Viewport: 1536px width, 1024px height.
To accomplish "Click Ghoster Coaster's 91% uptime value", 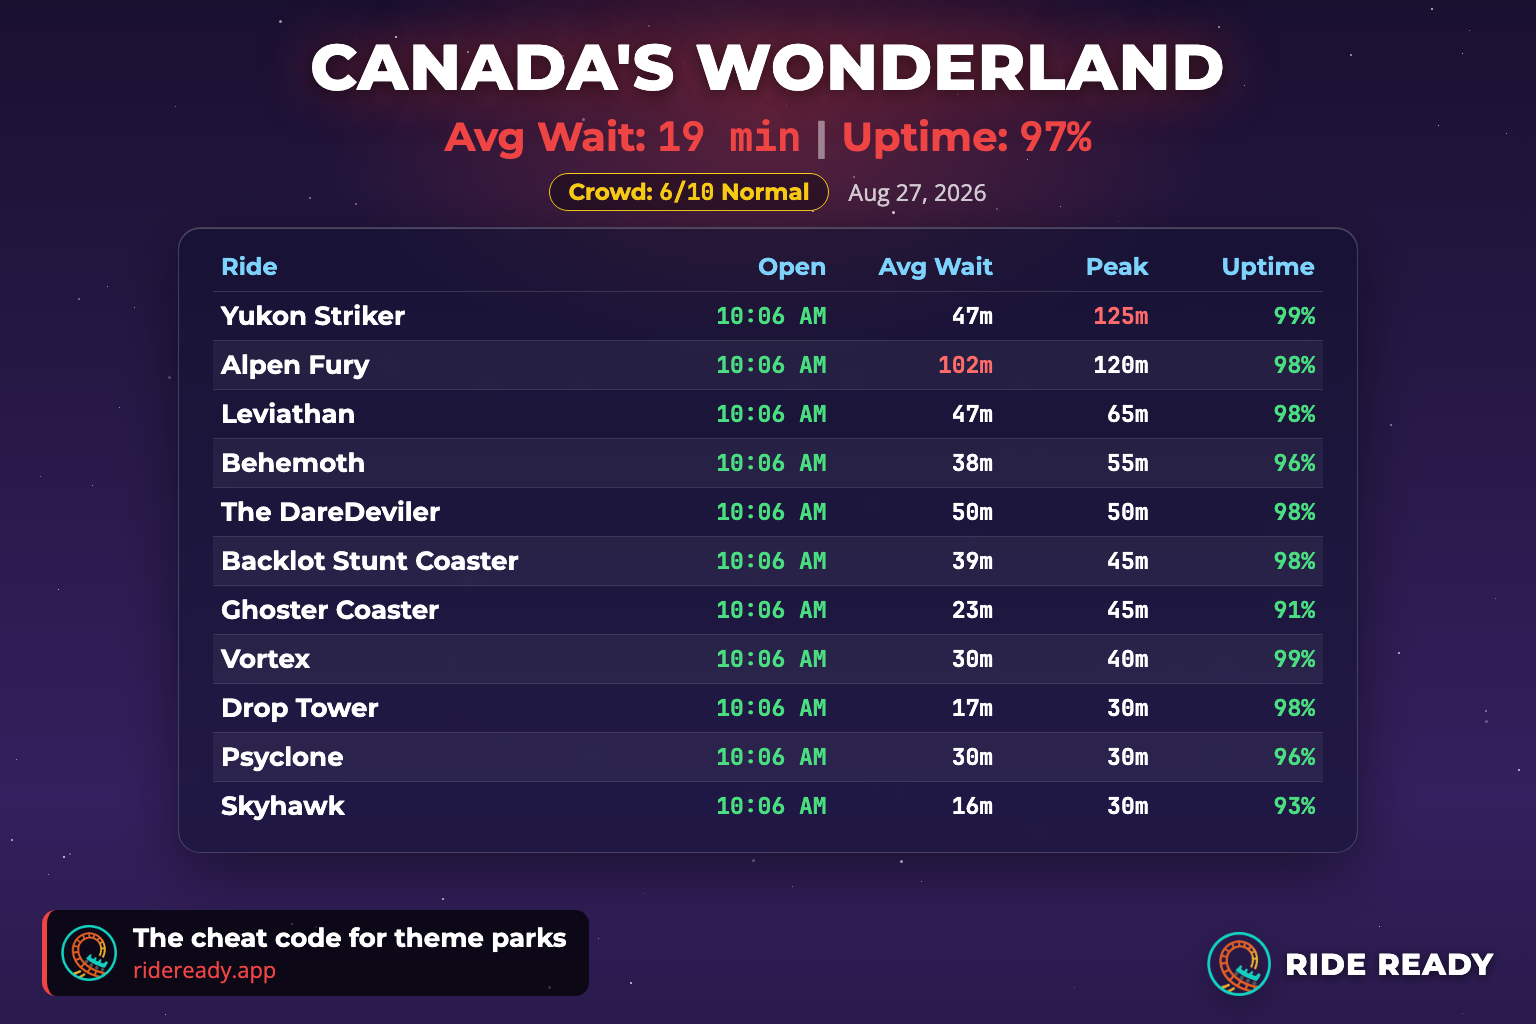I will click(1294, 610).
